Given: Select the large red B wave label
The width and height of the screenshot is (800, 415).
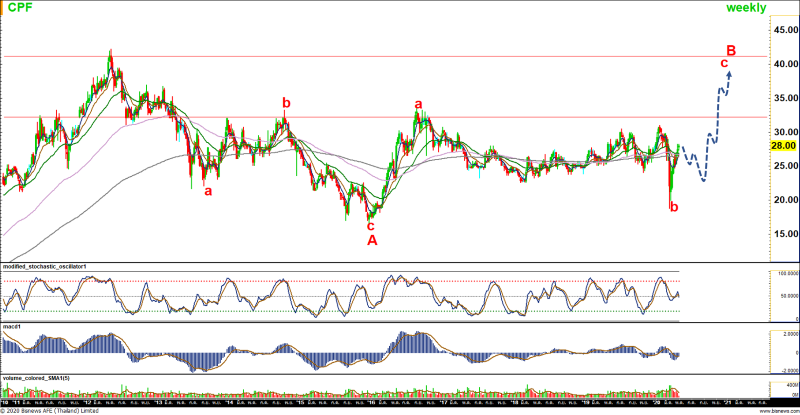Looking at the screenshot, I should (x=731, y=50).
